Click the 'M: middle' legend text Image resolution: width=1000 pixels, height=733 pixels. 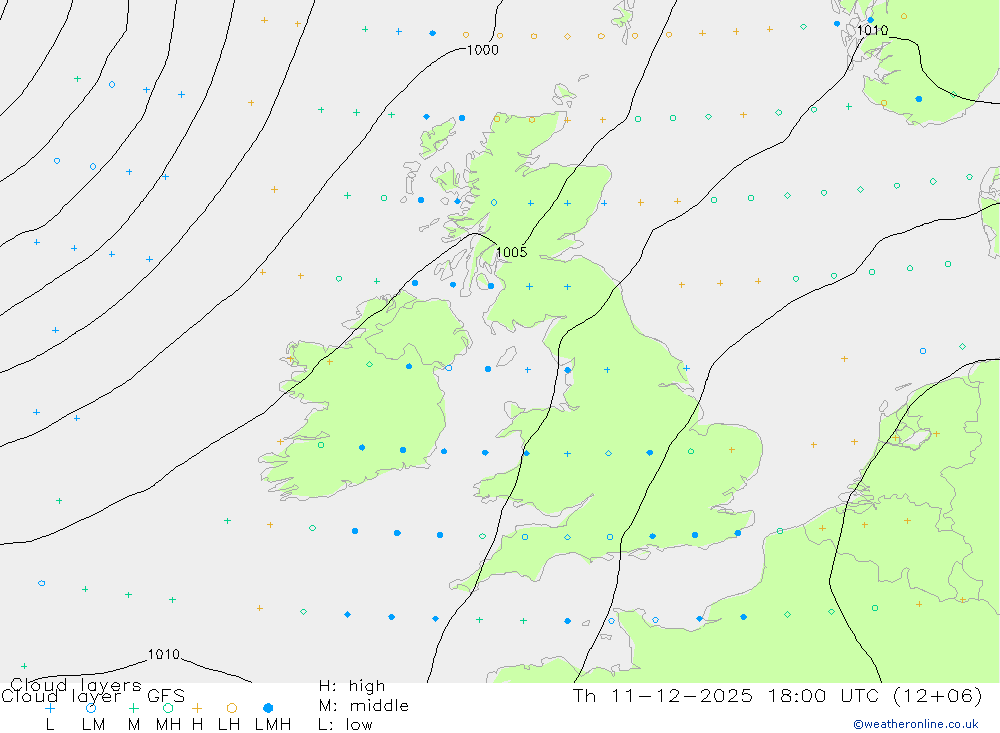pyautogui.click(x=364, y=705)
